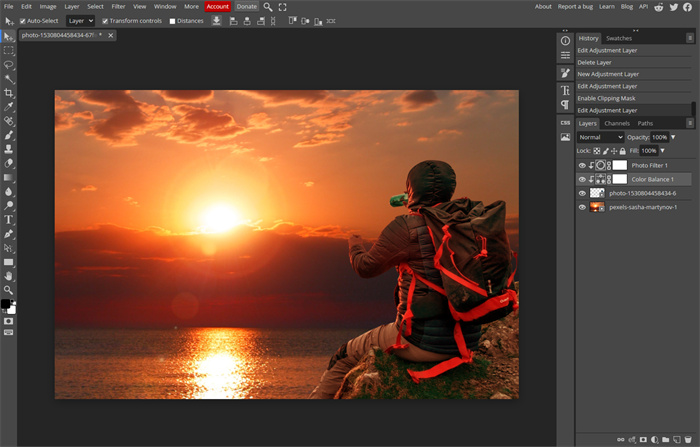This screenshot has height=447, width=700.
Task: Open the Layer auto-select target dropdown
Action: (x=80, y=20)
